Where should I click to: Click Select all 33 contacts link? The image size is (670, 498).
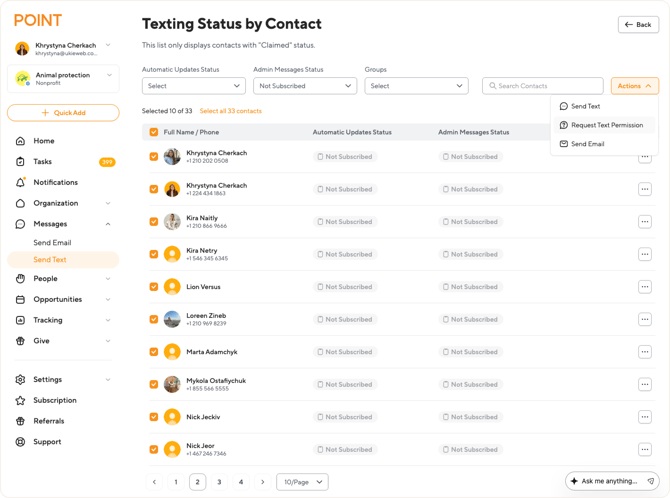tap(230, 111)
